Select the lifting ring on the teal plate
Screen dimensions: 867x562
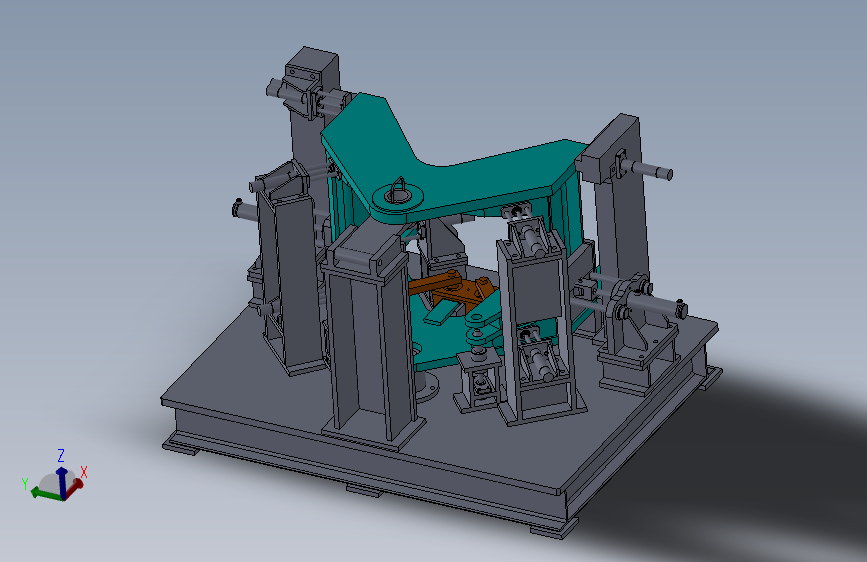pos(398,190)
